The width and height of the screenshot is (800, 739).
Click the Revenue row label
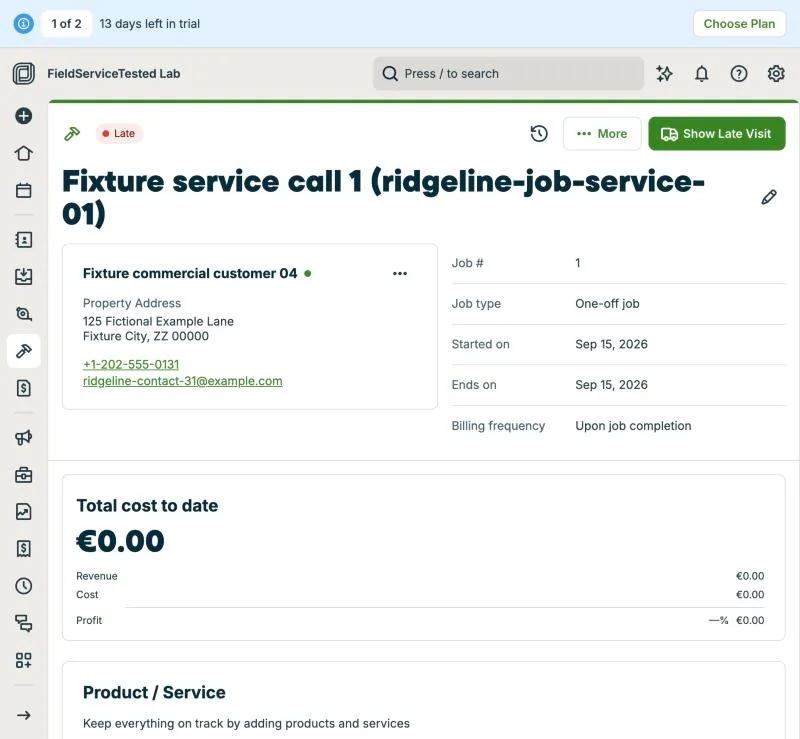(x=97, y=576)
